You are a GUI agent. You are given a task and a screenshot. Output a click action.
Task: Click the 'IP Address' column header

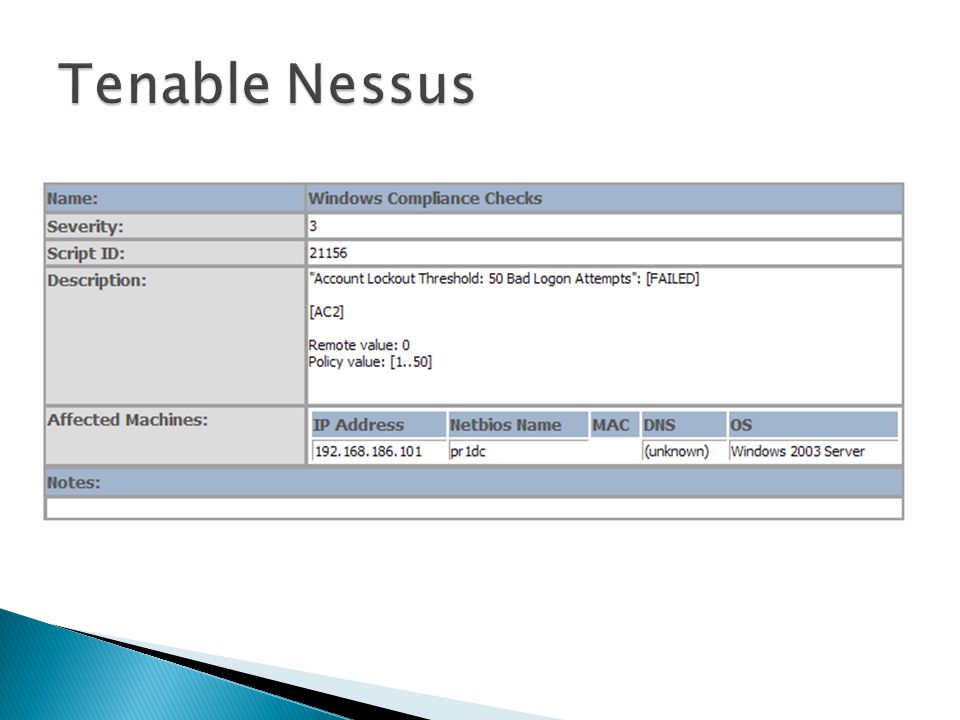pyautogui.click(x=379, y=424)
